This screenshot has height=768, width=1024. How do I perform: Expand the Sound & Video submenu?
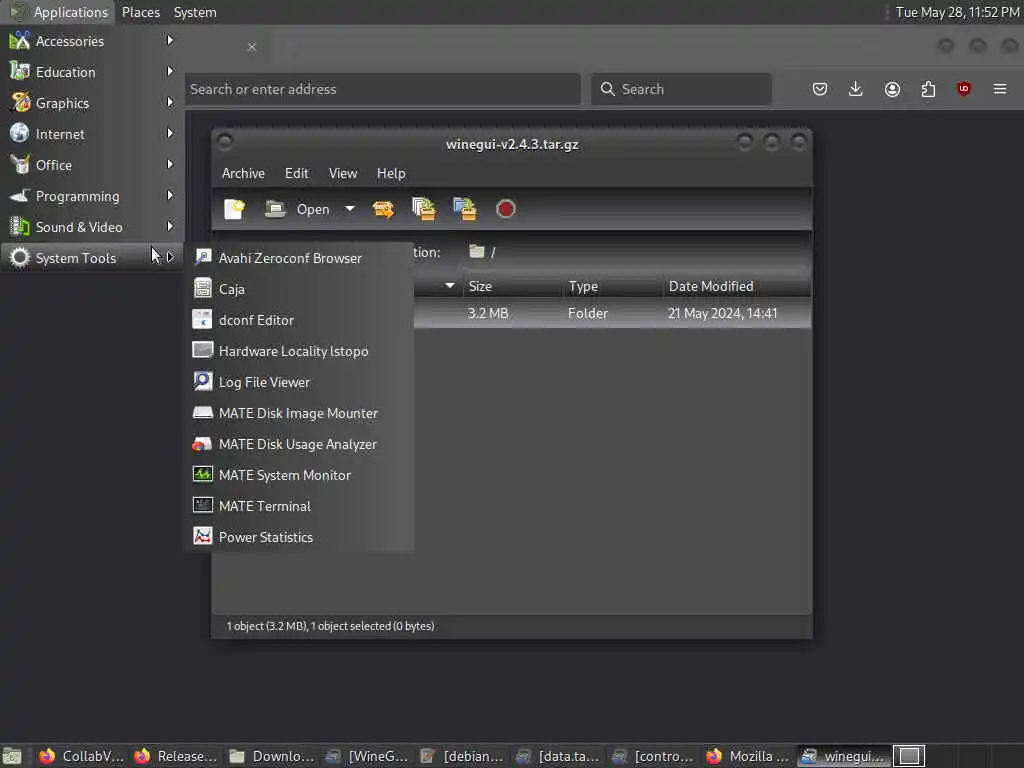point(91,227)
